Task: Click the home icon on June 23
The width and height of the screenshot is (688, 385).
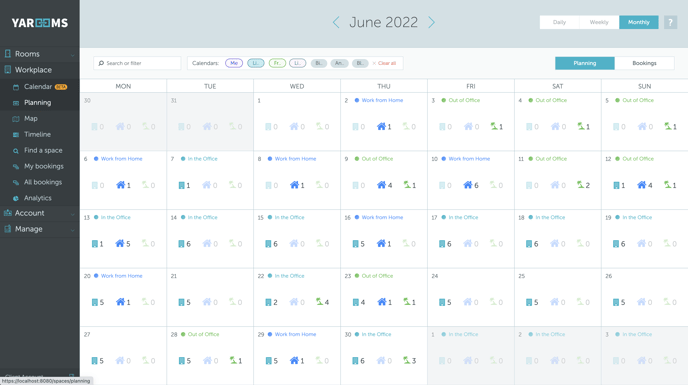Action: [x=382, y=302]
